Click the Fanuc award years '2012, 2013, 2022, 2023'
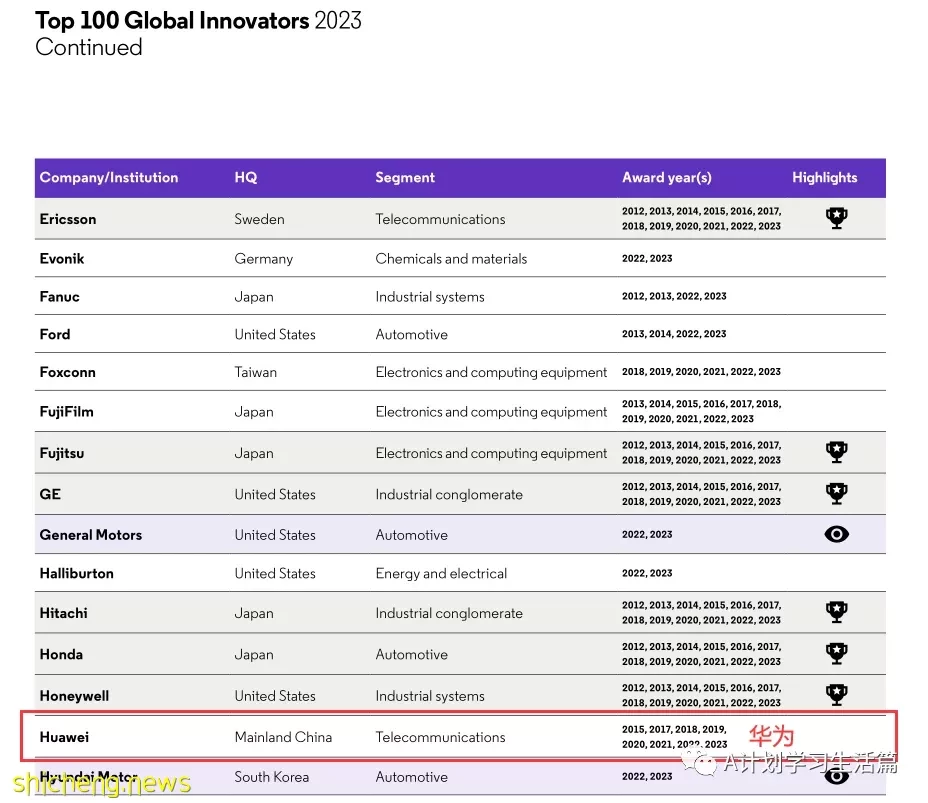 point(674,296)
